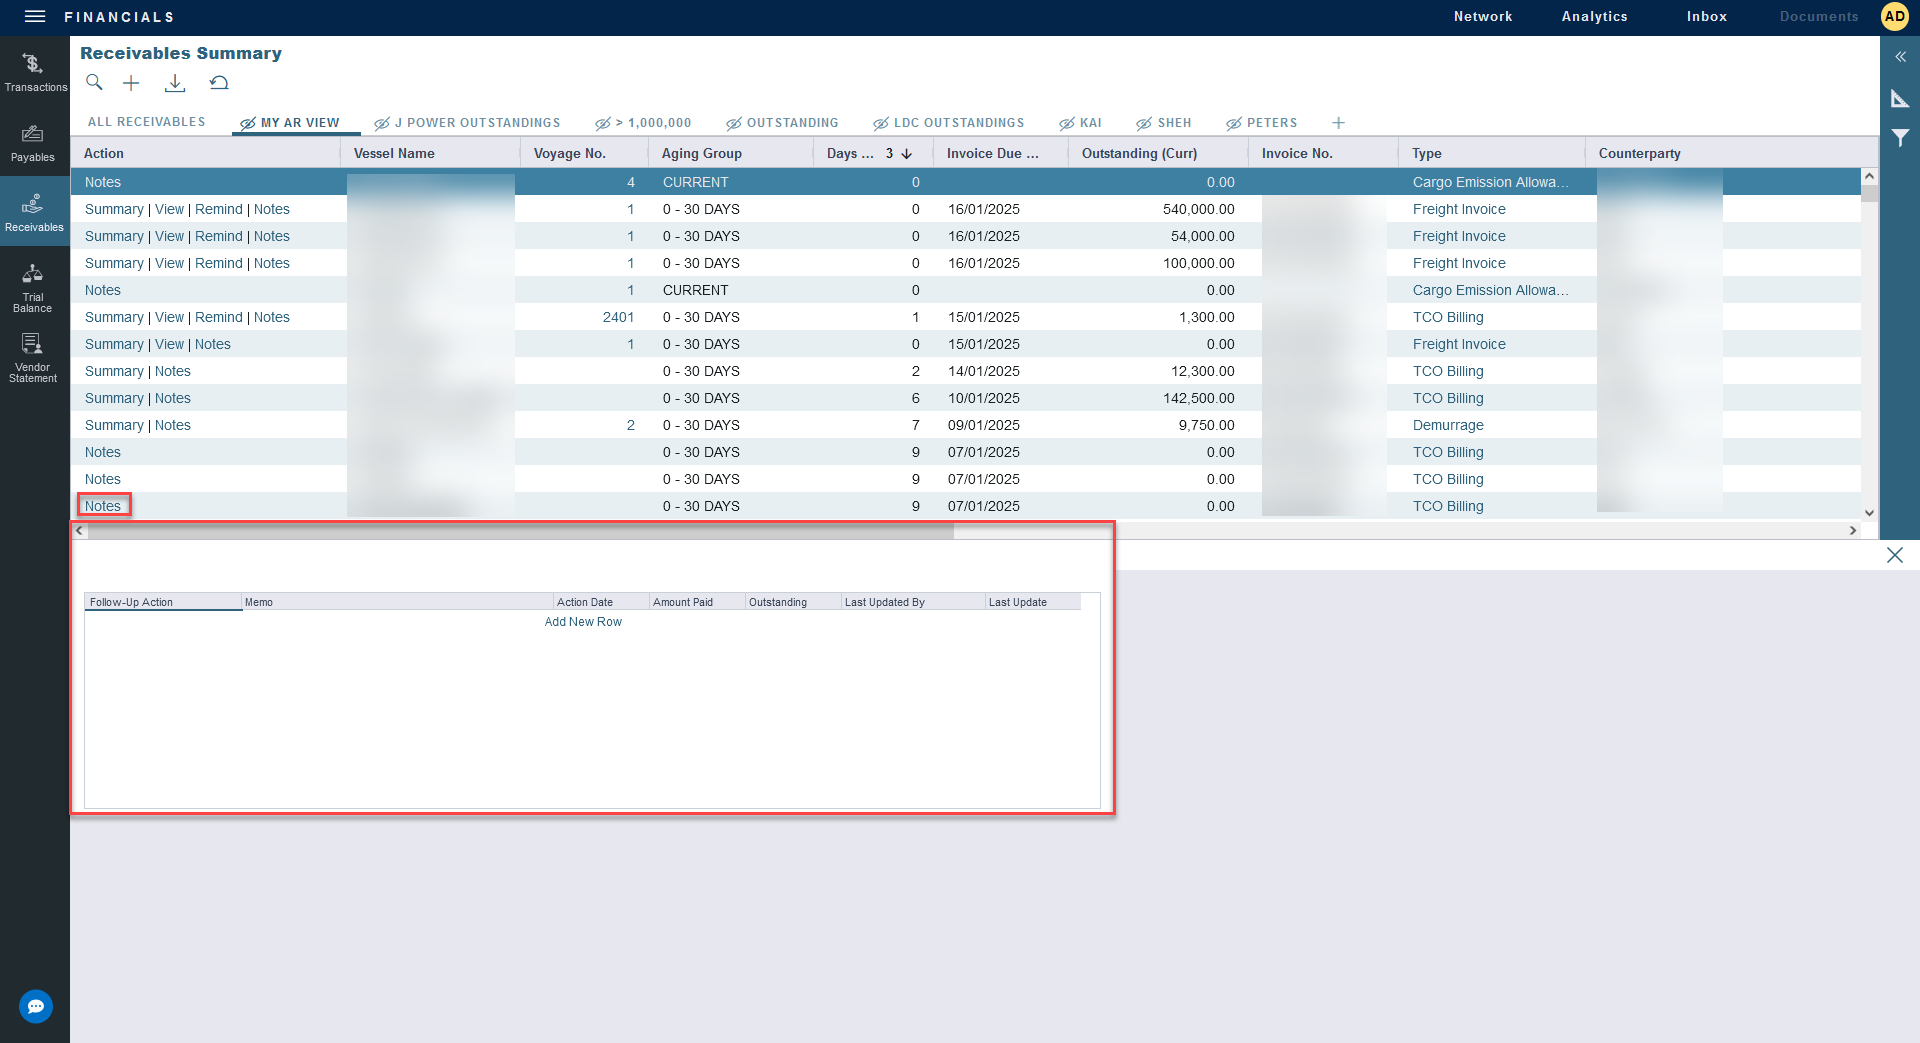Open Vendor Statement in sidebar

click(x=33, y=358)
